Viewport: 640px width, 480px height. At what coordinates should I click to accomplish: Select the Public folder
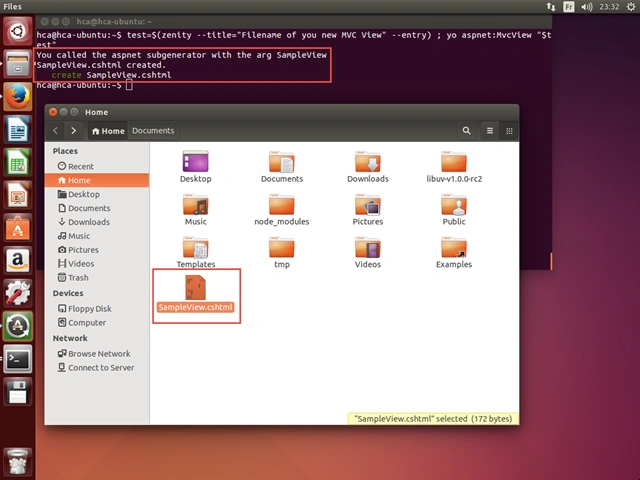(454, 209)
